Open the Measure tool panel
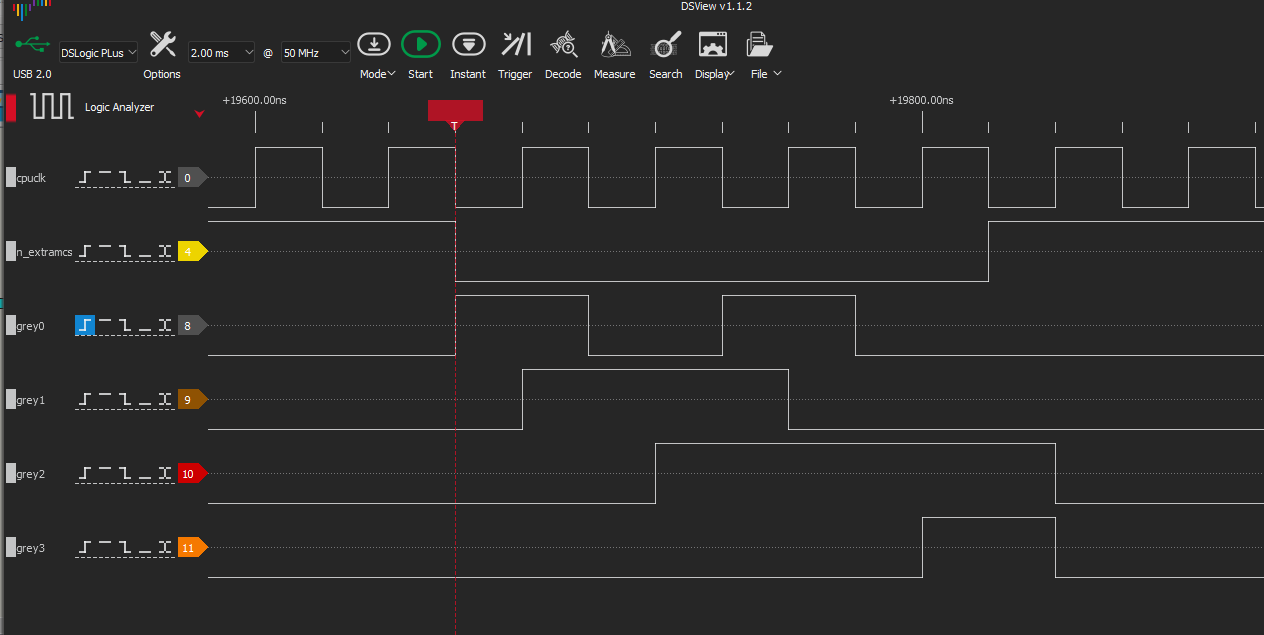 pos(614,45)
